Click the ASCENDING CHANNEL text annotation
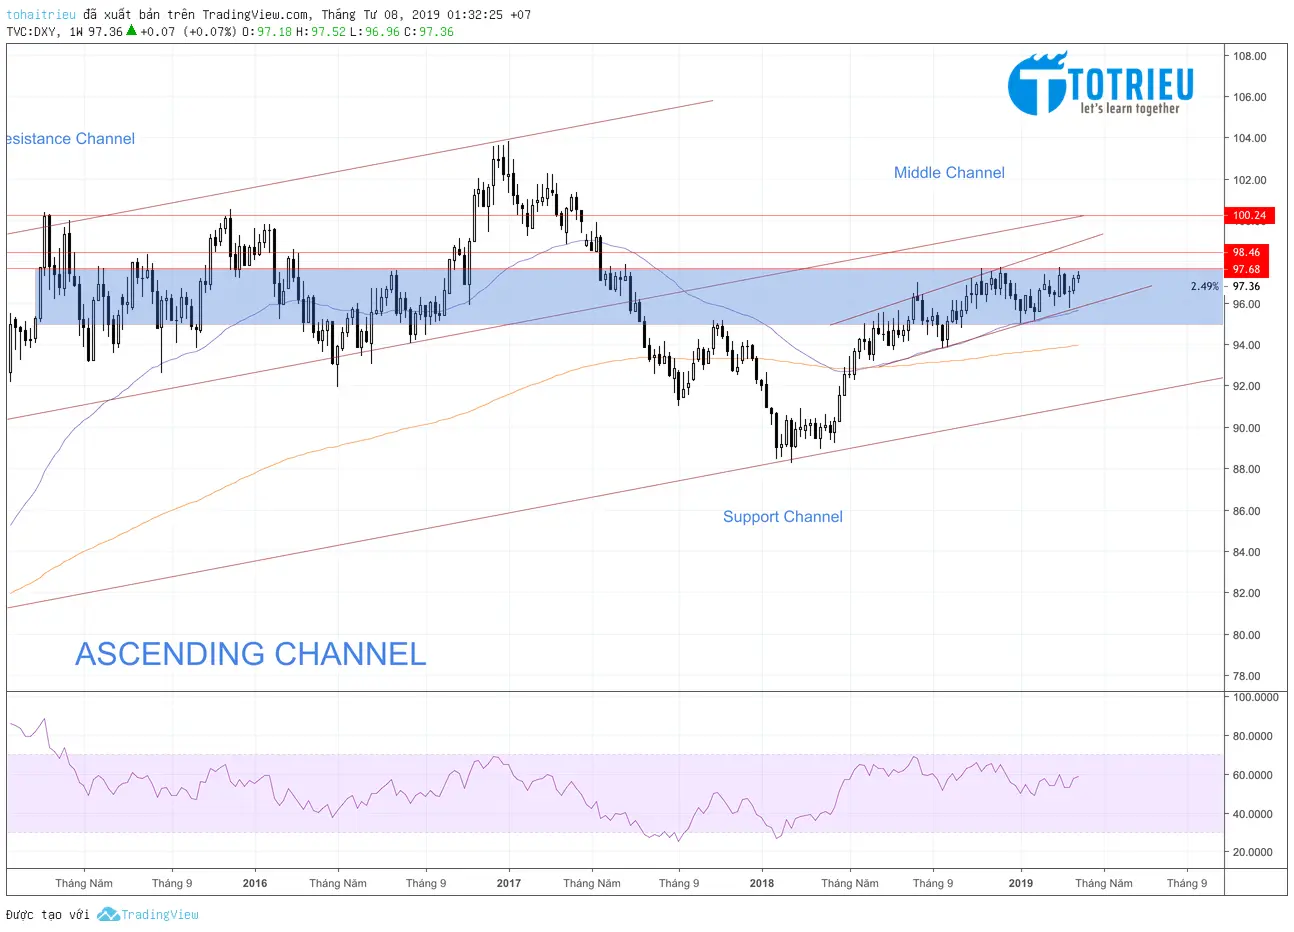 click(x=251, y=654)
